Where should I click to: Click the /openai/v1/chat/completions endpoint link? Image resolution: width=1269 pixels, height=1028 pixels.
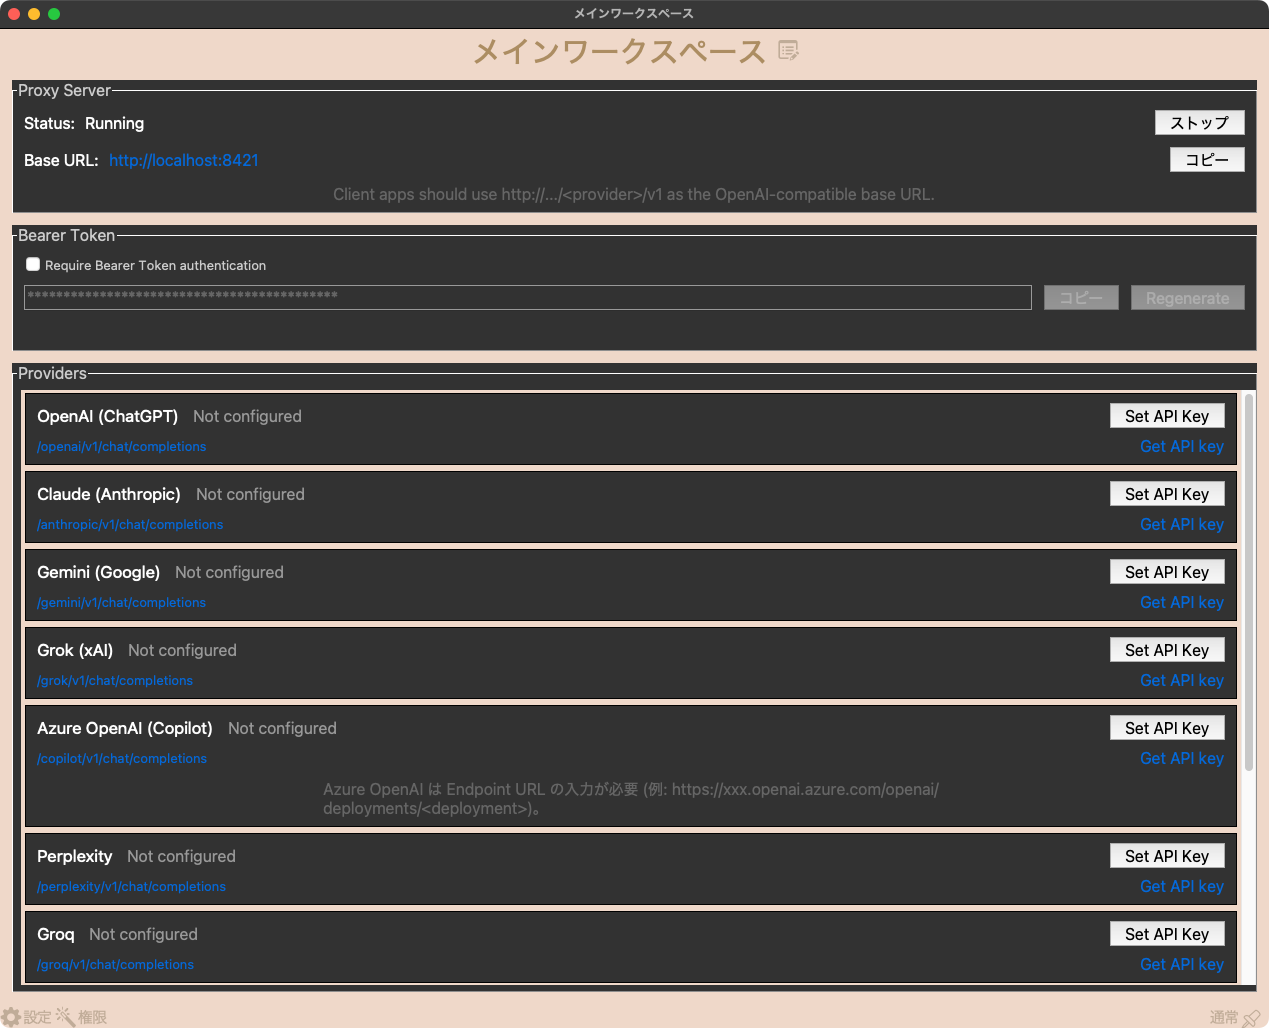point(121,446)
